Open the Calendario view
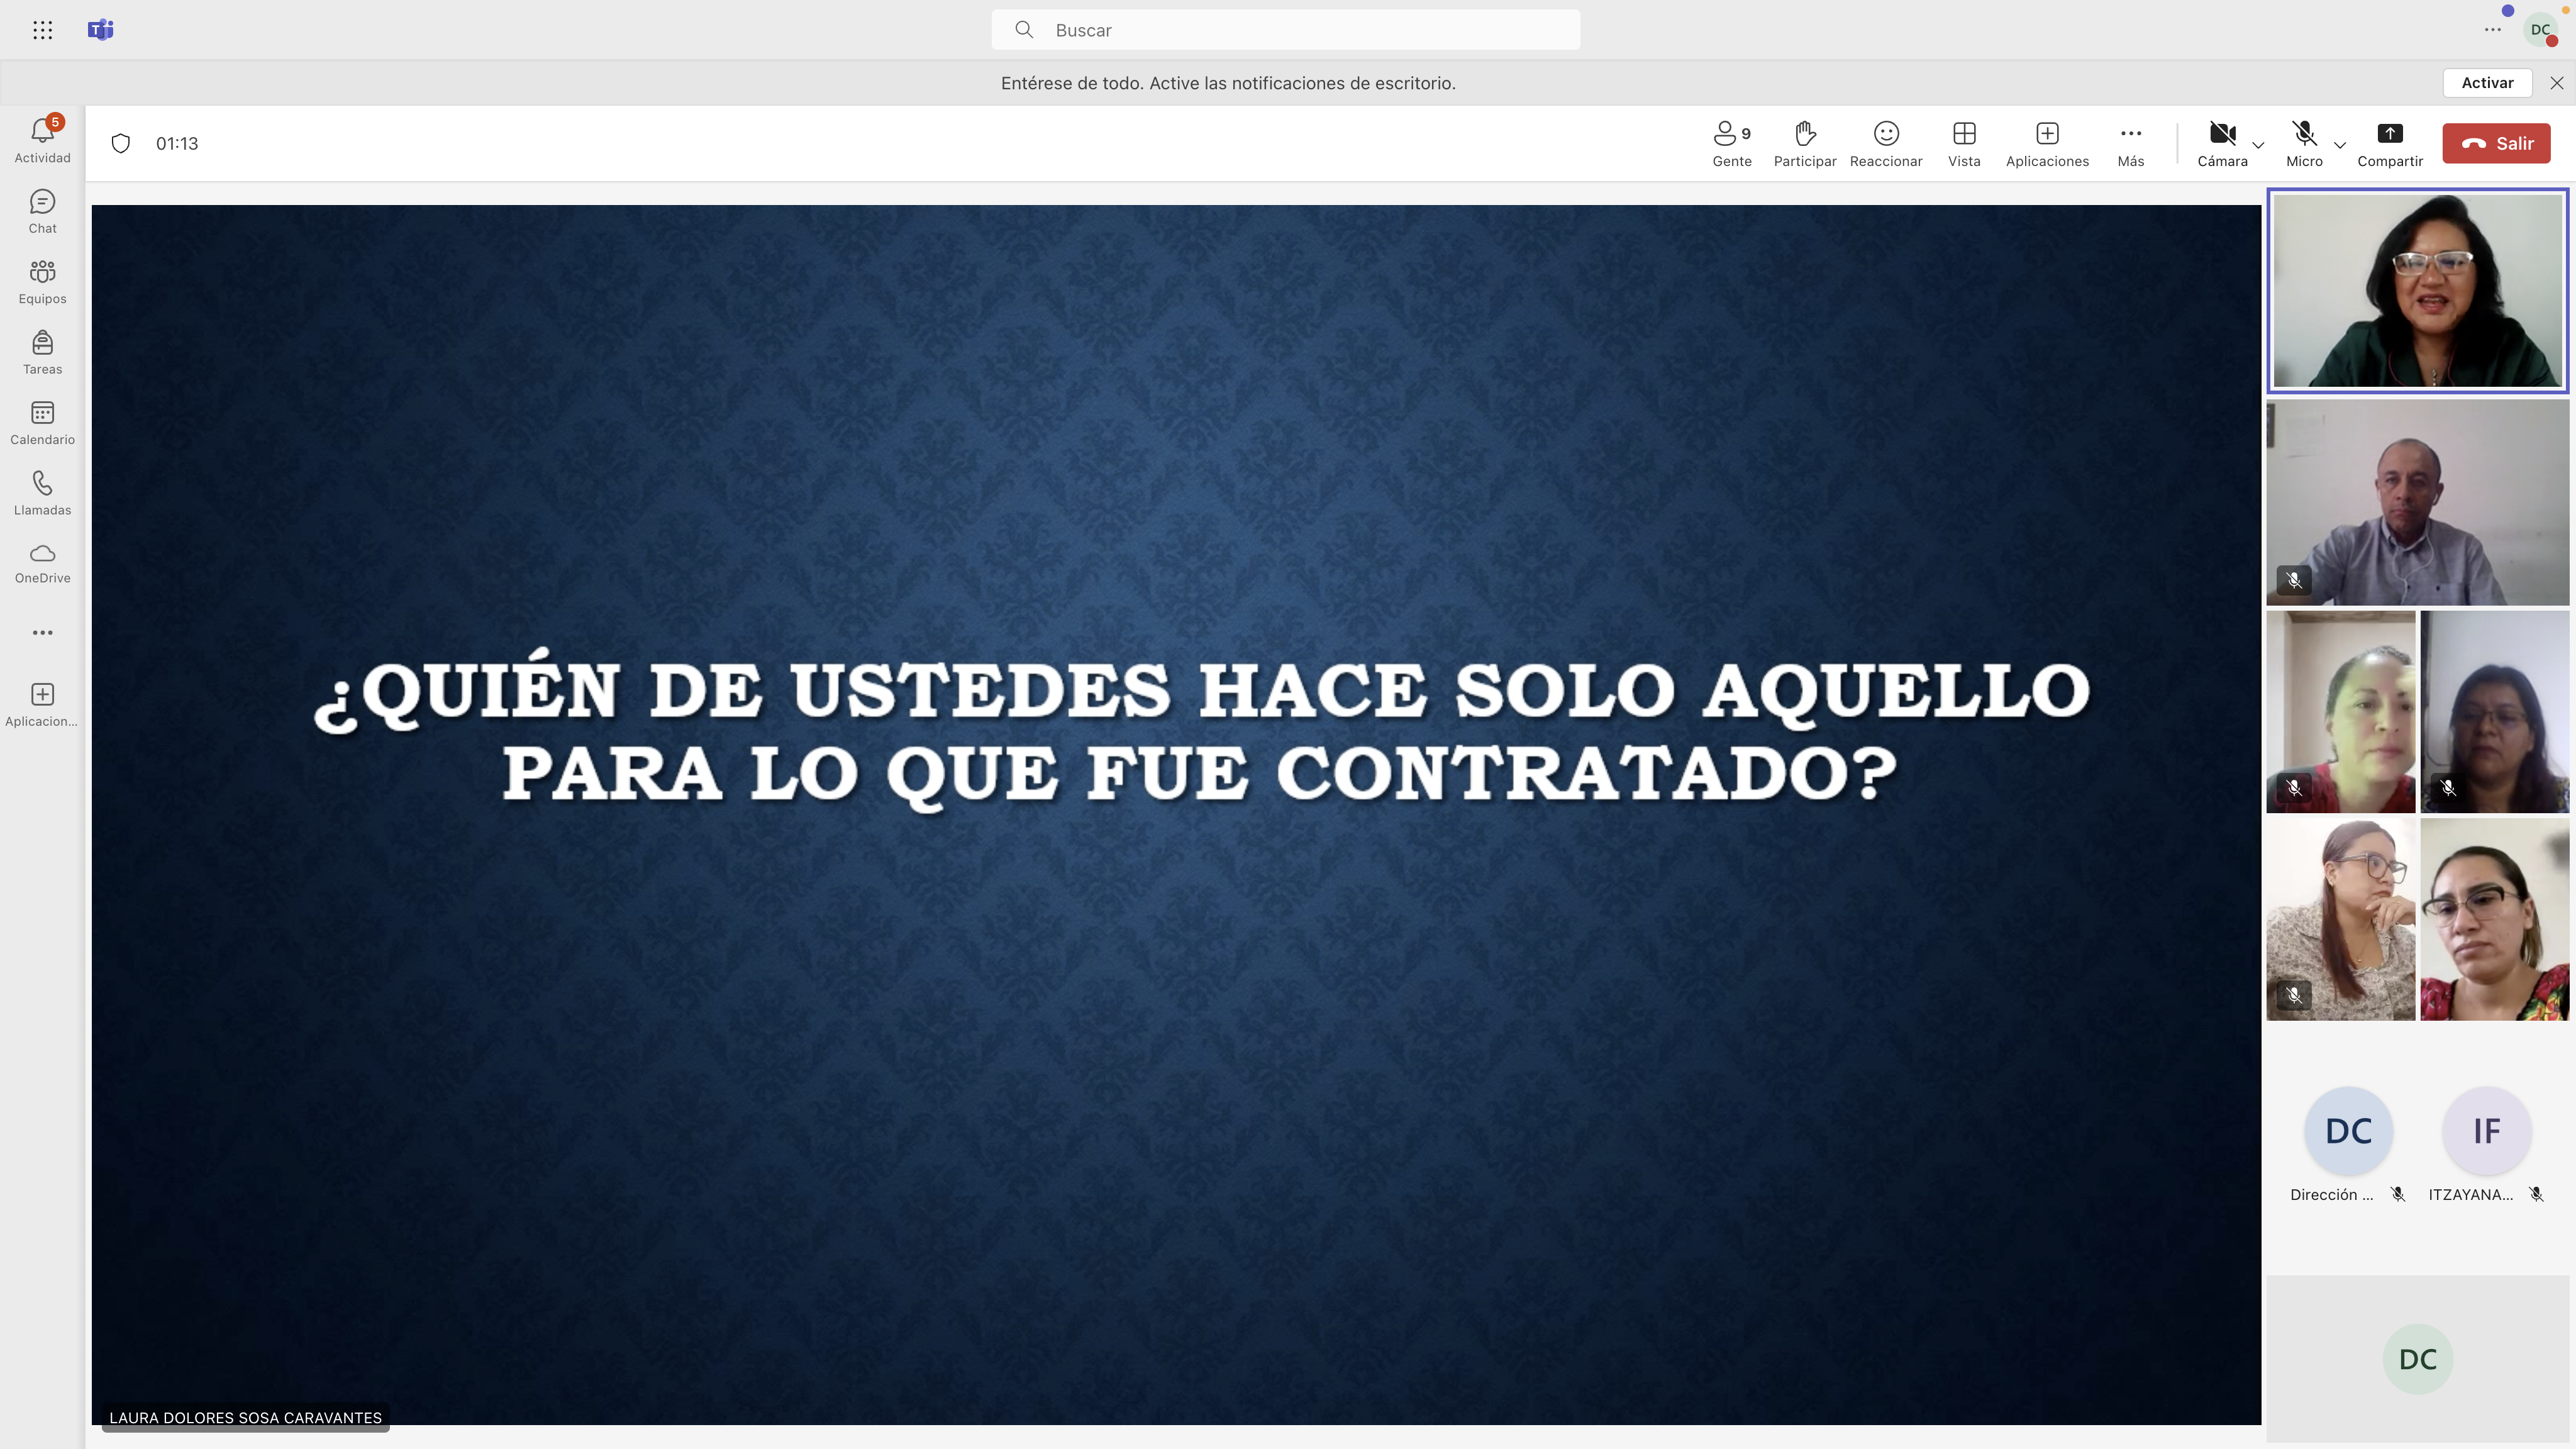 pyautogui.click(x=42, y=423)
